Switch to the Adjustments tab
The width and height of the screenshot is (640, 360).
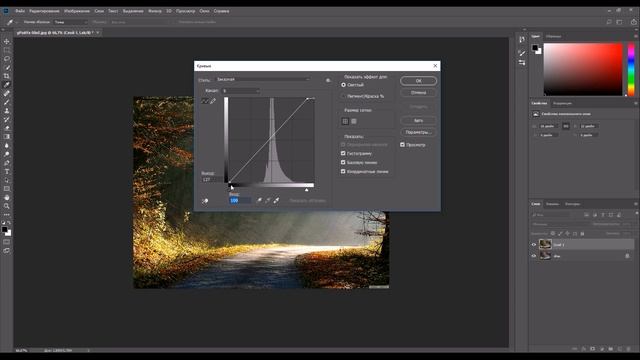point(562,103)
